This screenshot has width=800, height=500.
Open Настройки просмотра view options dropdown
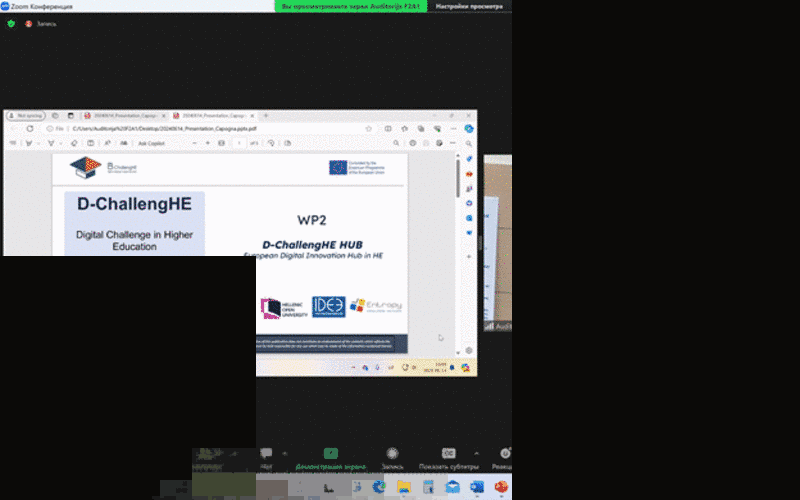pos(469,6)
